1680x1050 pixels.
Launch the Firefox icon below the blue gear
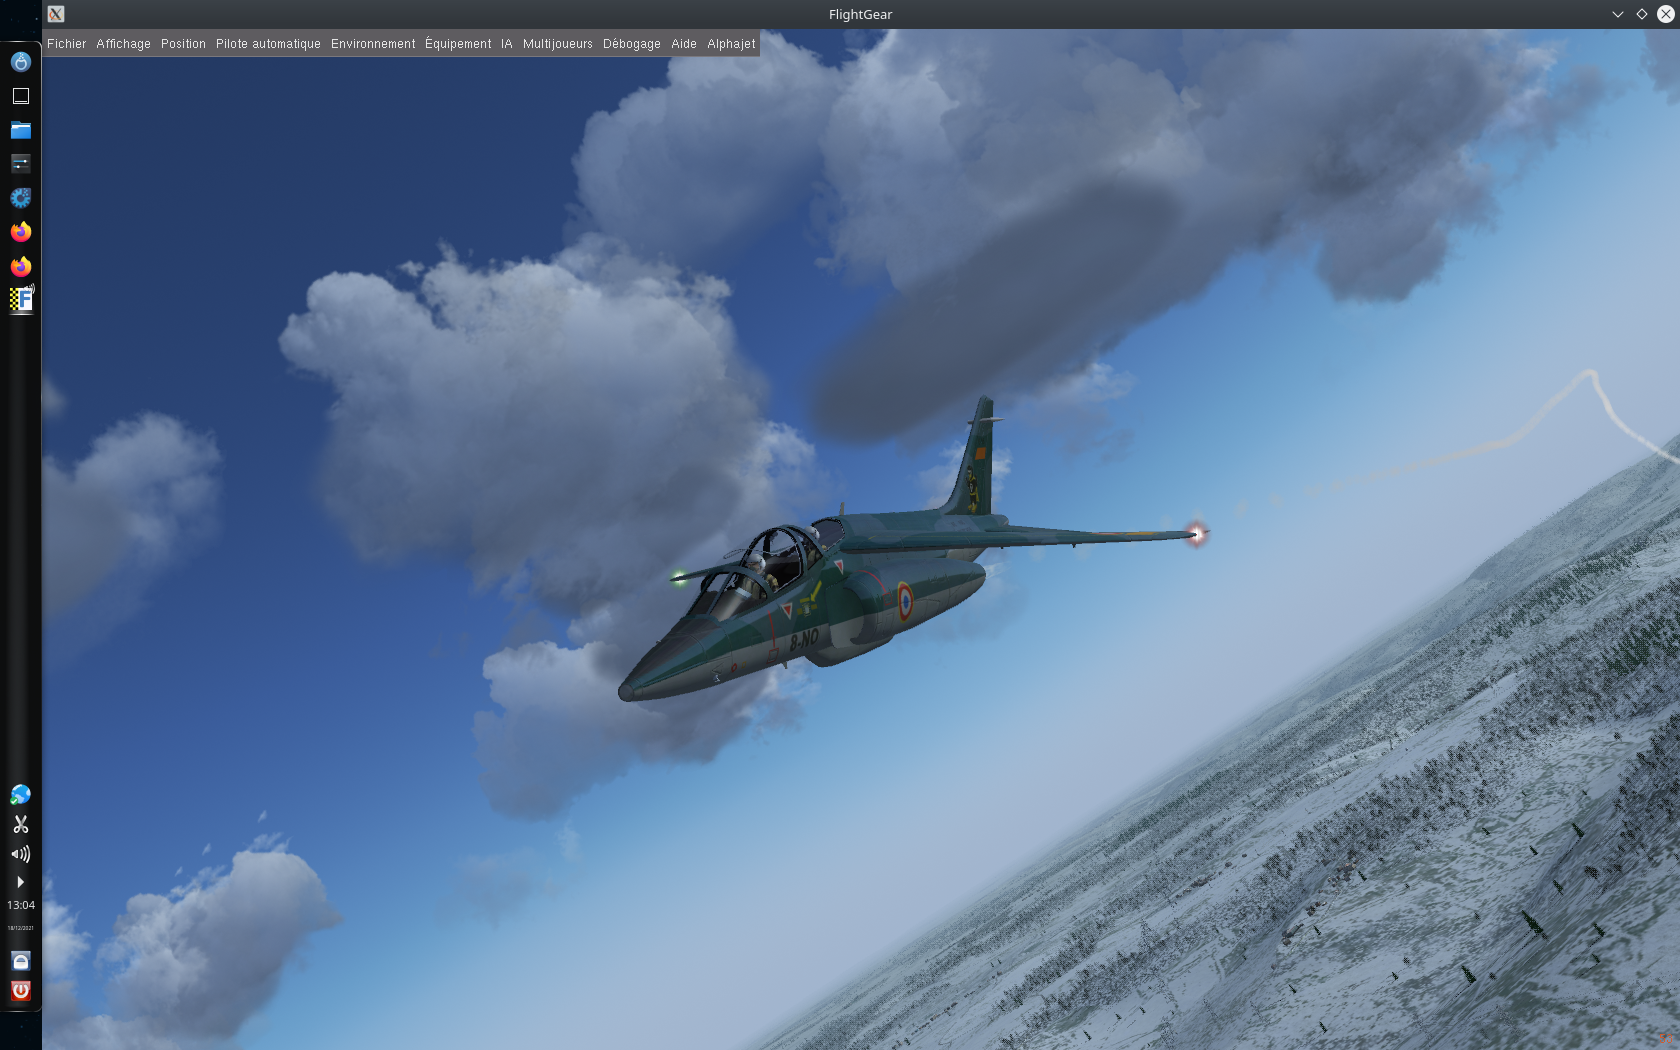(21, 232)
